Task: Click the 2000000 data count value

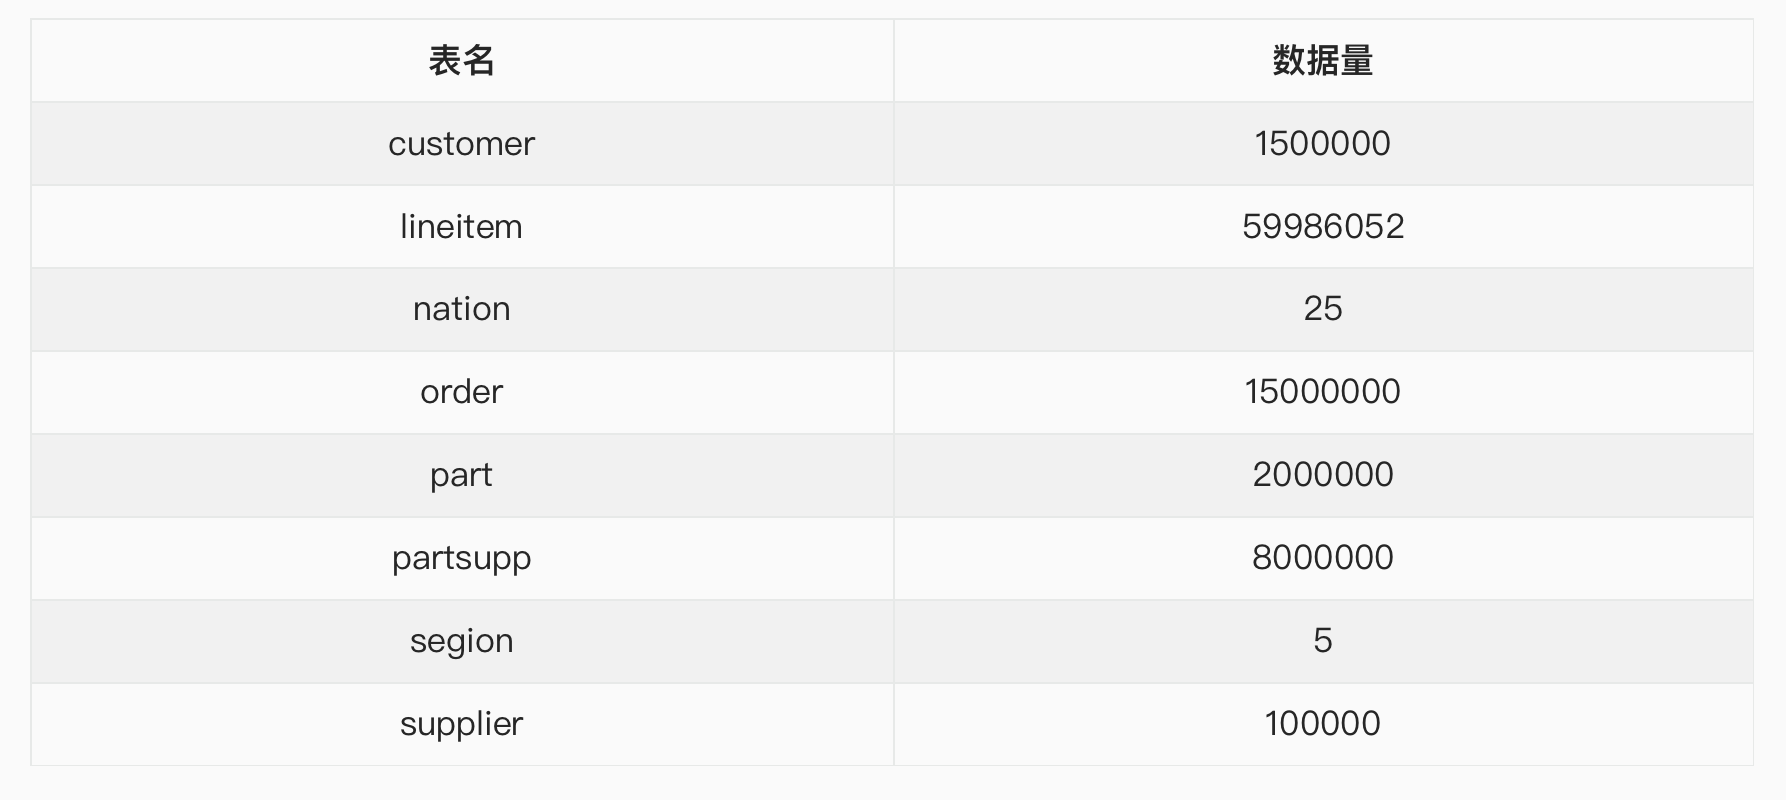Action: [x=1322, y=475]
